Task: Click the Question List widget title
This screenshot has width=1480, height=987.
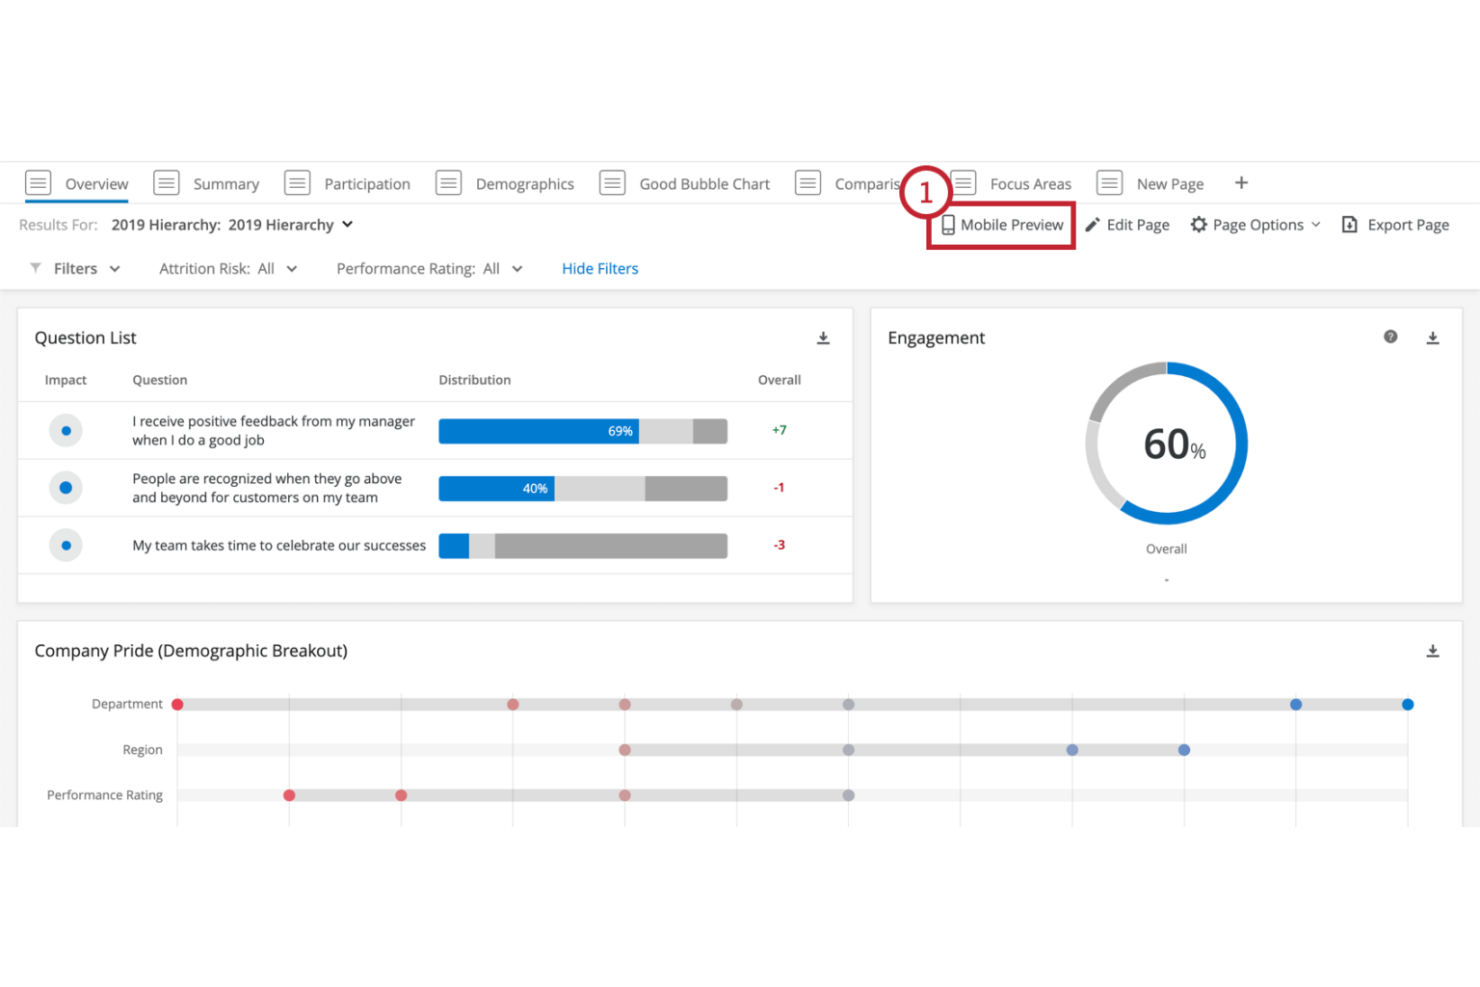Action: 86,338
